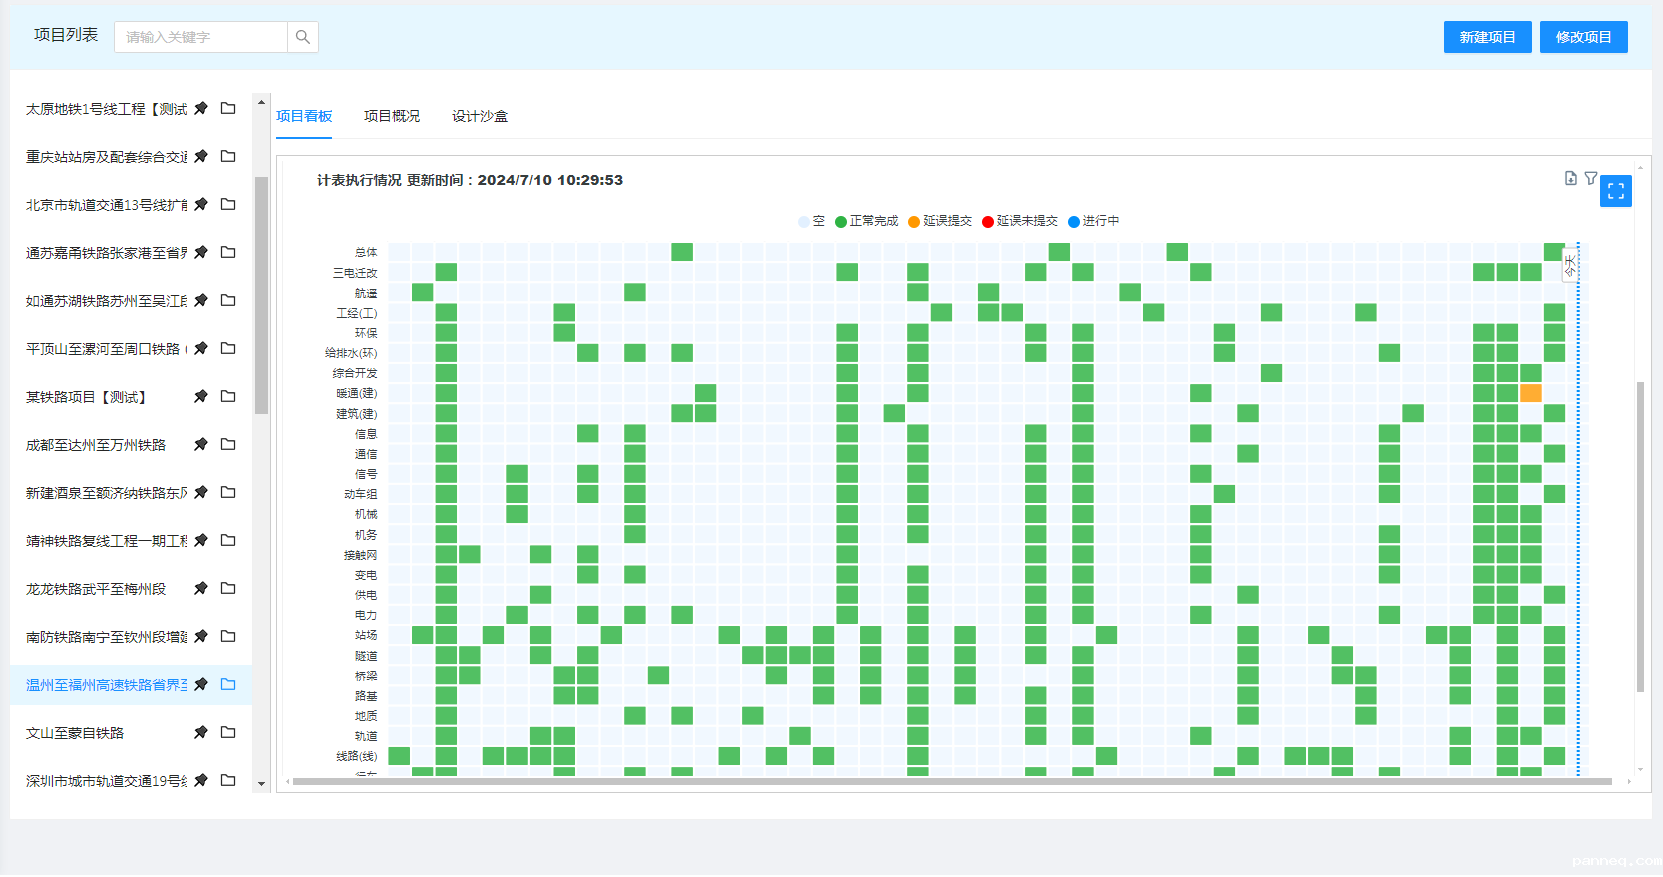
Task: Toggle the 延误未提交 legend series
Action: [1020, 221]
